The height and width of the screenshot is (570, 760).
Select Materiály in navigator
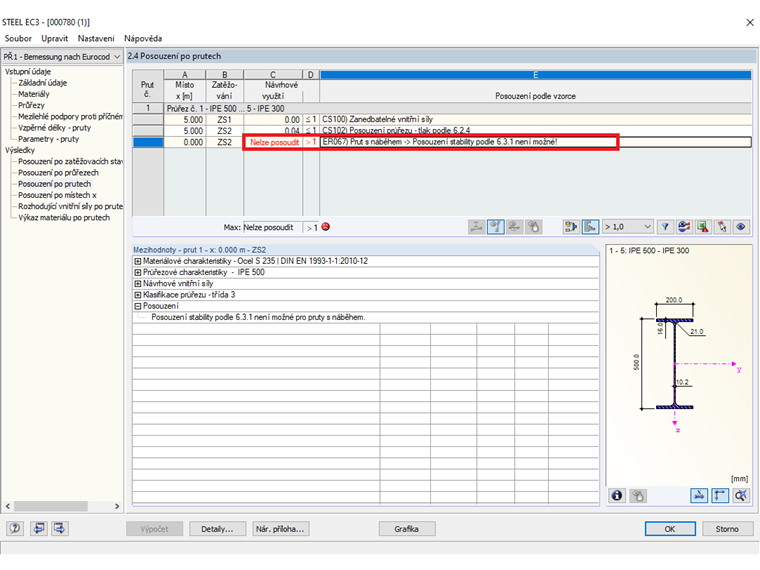click(x=34, y=94)
